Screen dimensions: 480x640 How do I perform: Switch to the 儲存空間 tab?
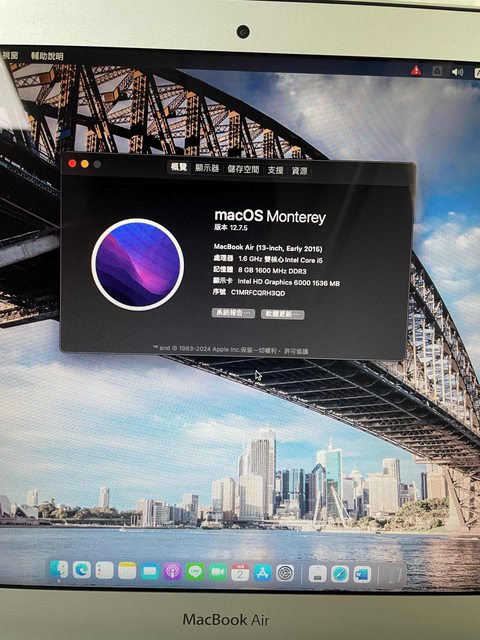pos(243,169)
